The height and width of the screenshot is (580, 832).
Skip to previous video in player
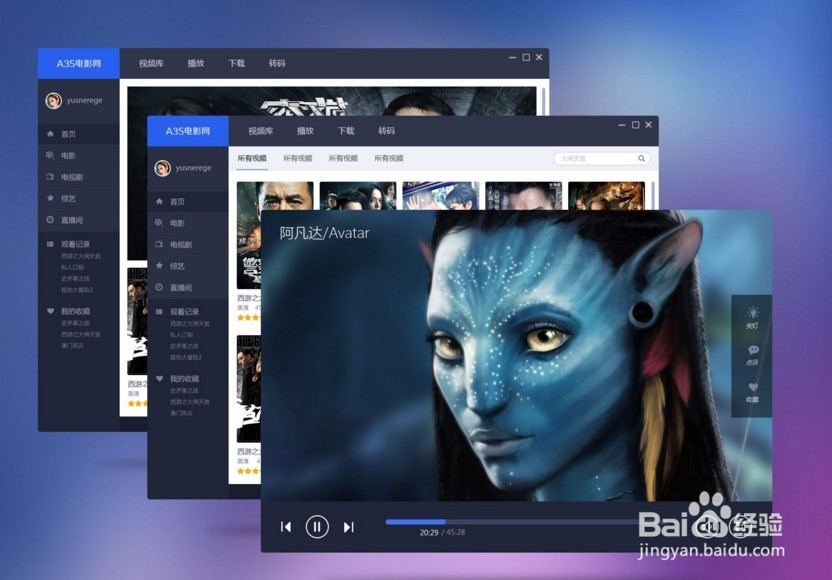(285, 527)
